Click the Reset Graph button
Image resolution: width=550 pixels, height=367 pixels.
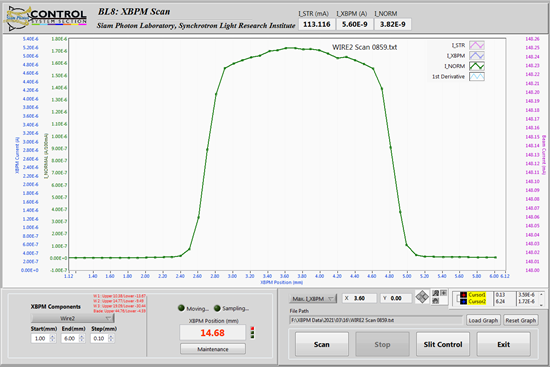click(x=521, y=320)
